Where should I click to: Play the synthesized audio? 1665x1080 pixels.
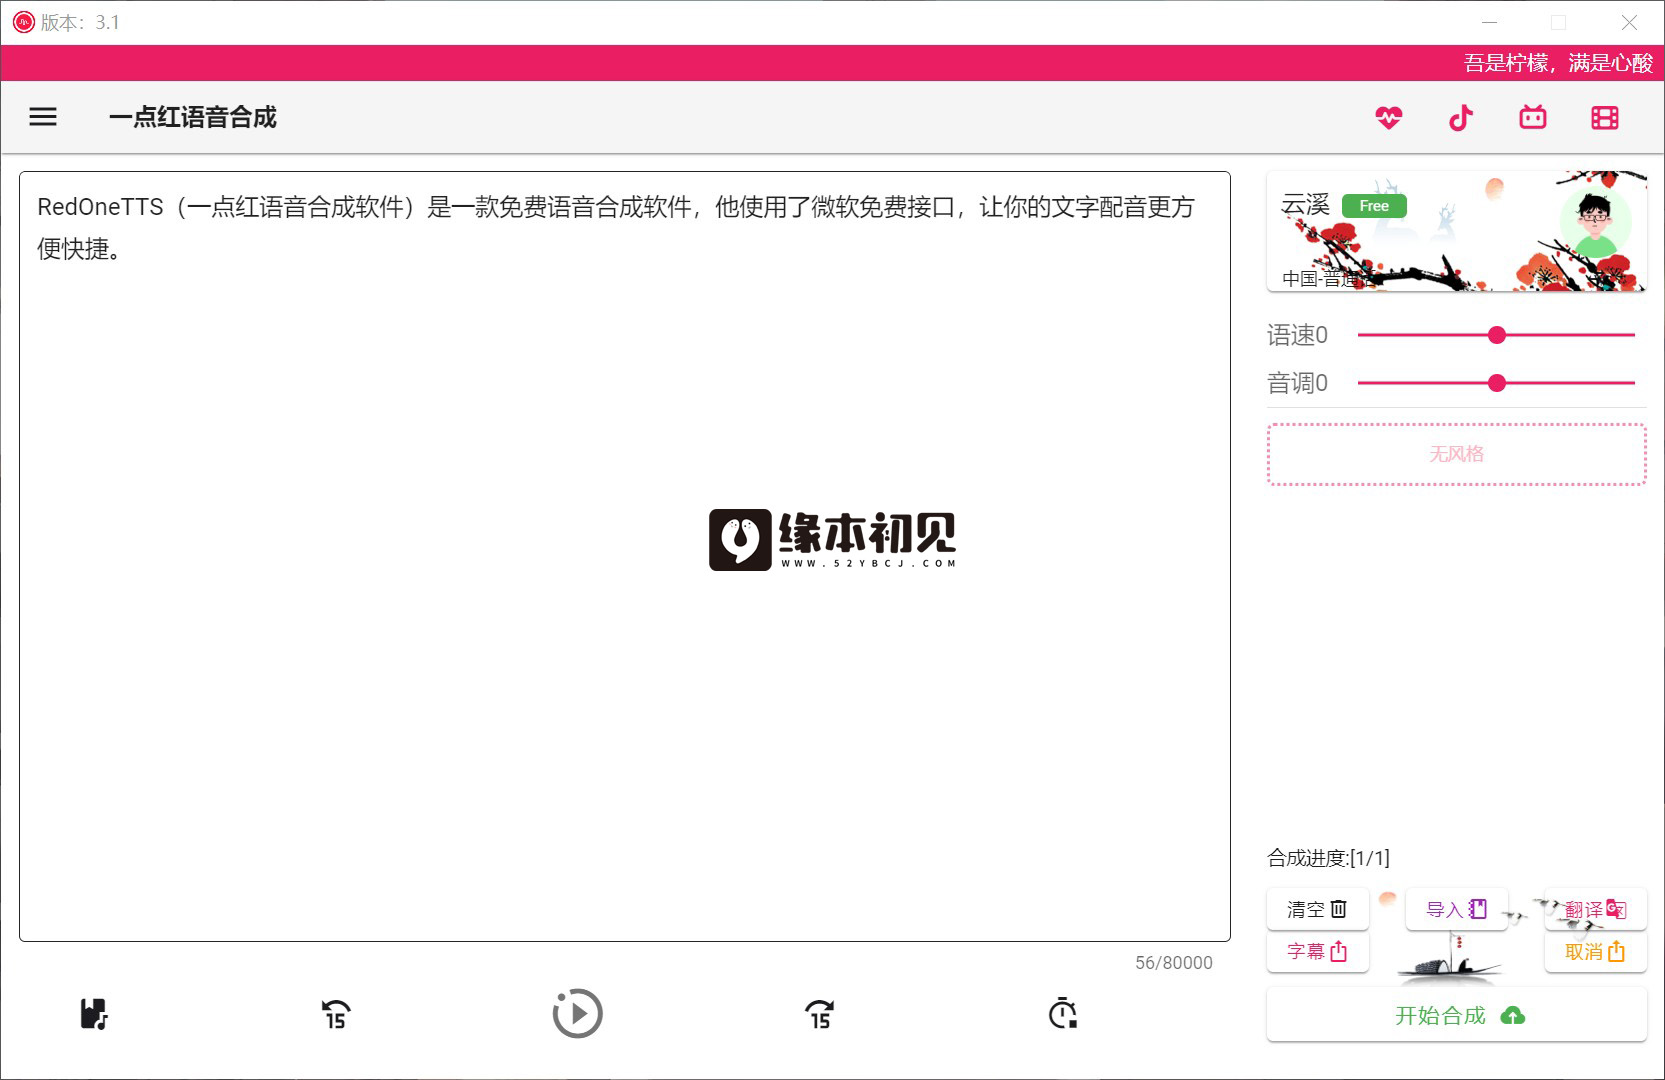[x=578, y=1014]
